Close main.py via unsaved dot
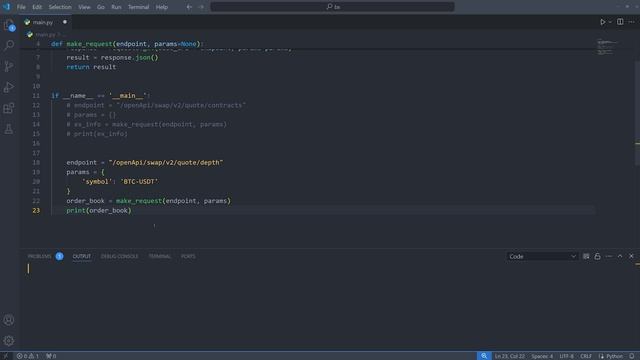640x360 pixels. click(64, 22)
